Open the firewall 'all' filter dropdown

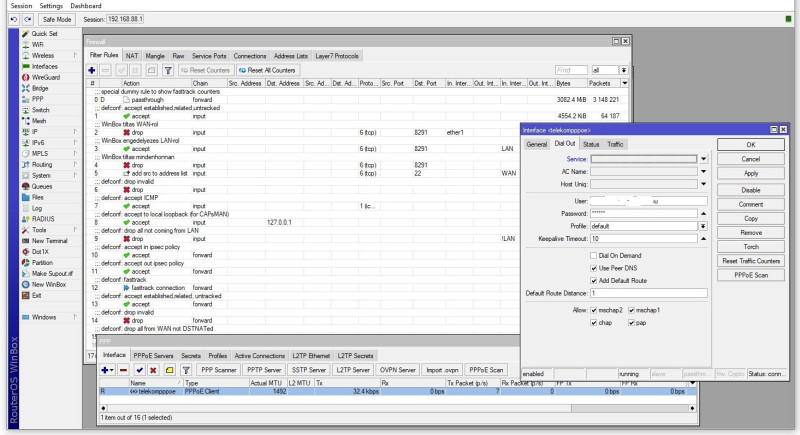(x=623, y=70)
